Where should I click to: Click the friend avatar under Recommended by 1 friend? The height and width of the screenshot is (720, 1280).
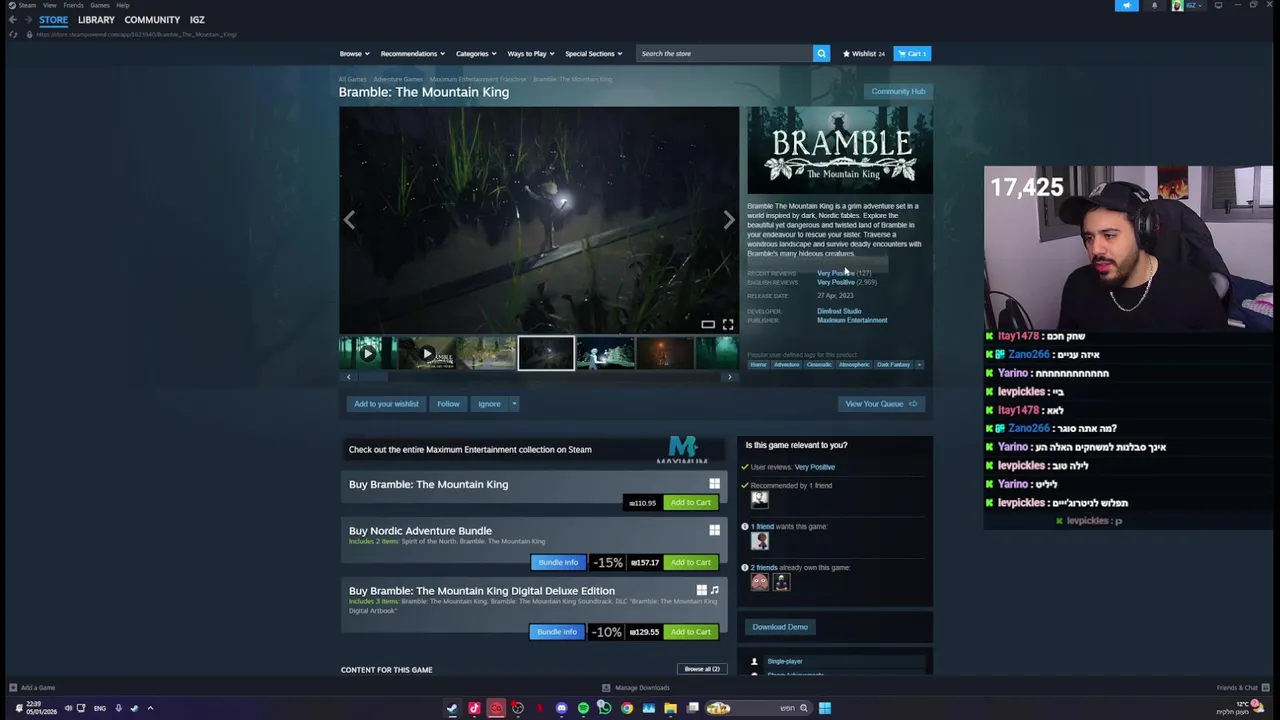pyautogui.click(x=760, y=499)
